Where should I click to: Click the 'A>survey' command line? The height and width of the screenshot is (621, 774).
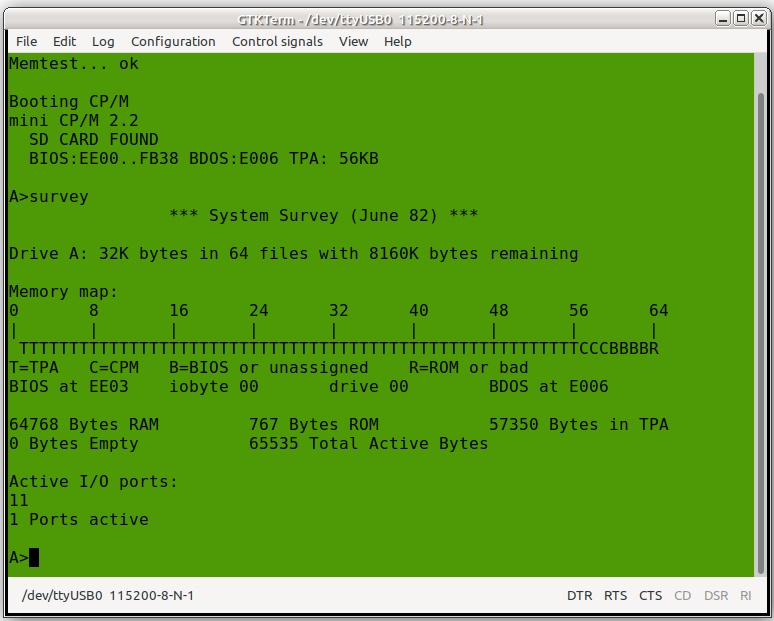coord(49,196)
